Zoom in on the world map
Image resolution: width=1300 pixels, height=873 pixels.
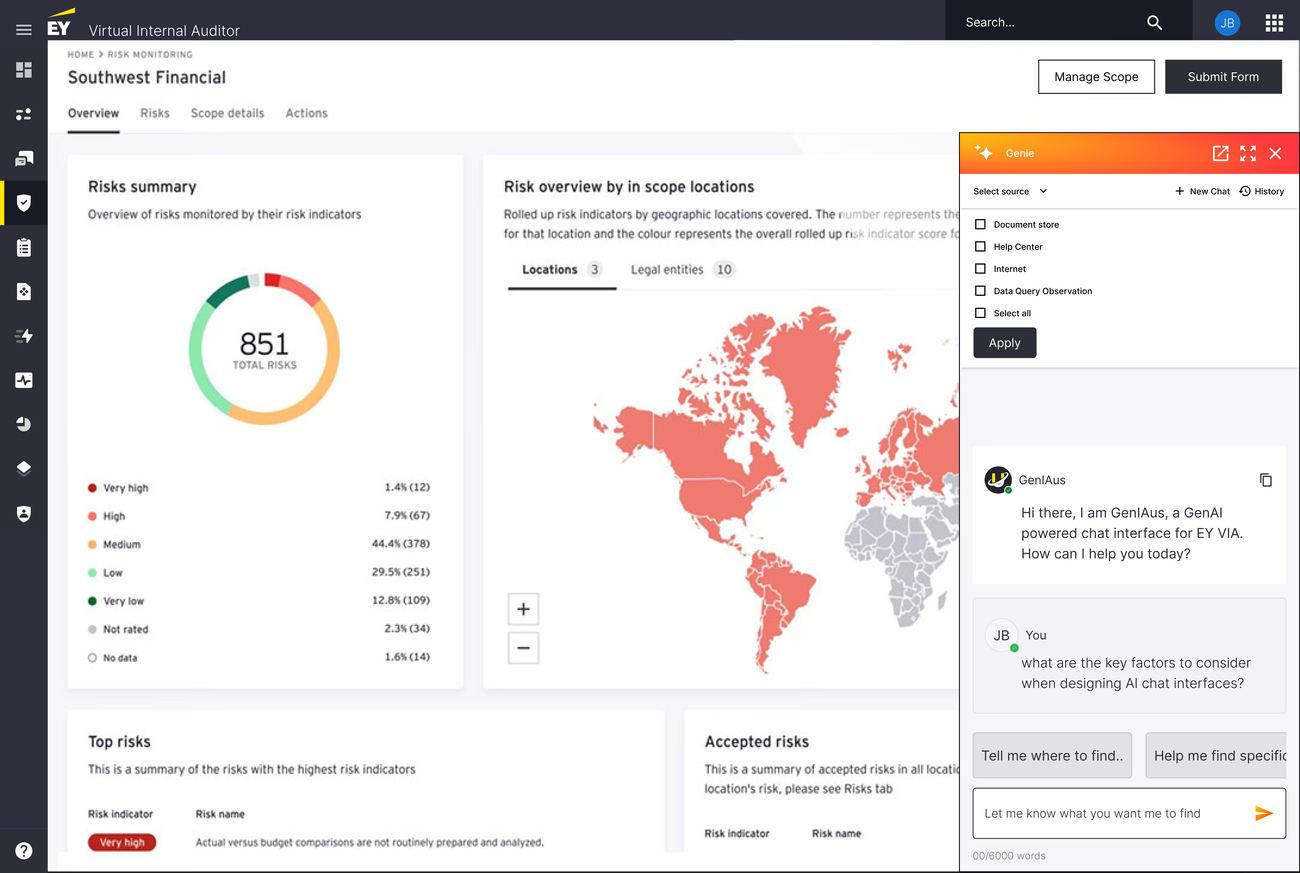click(523, 609)
